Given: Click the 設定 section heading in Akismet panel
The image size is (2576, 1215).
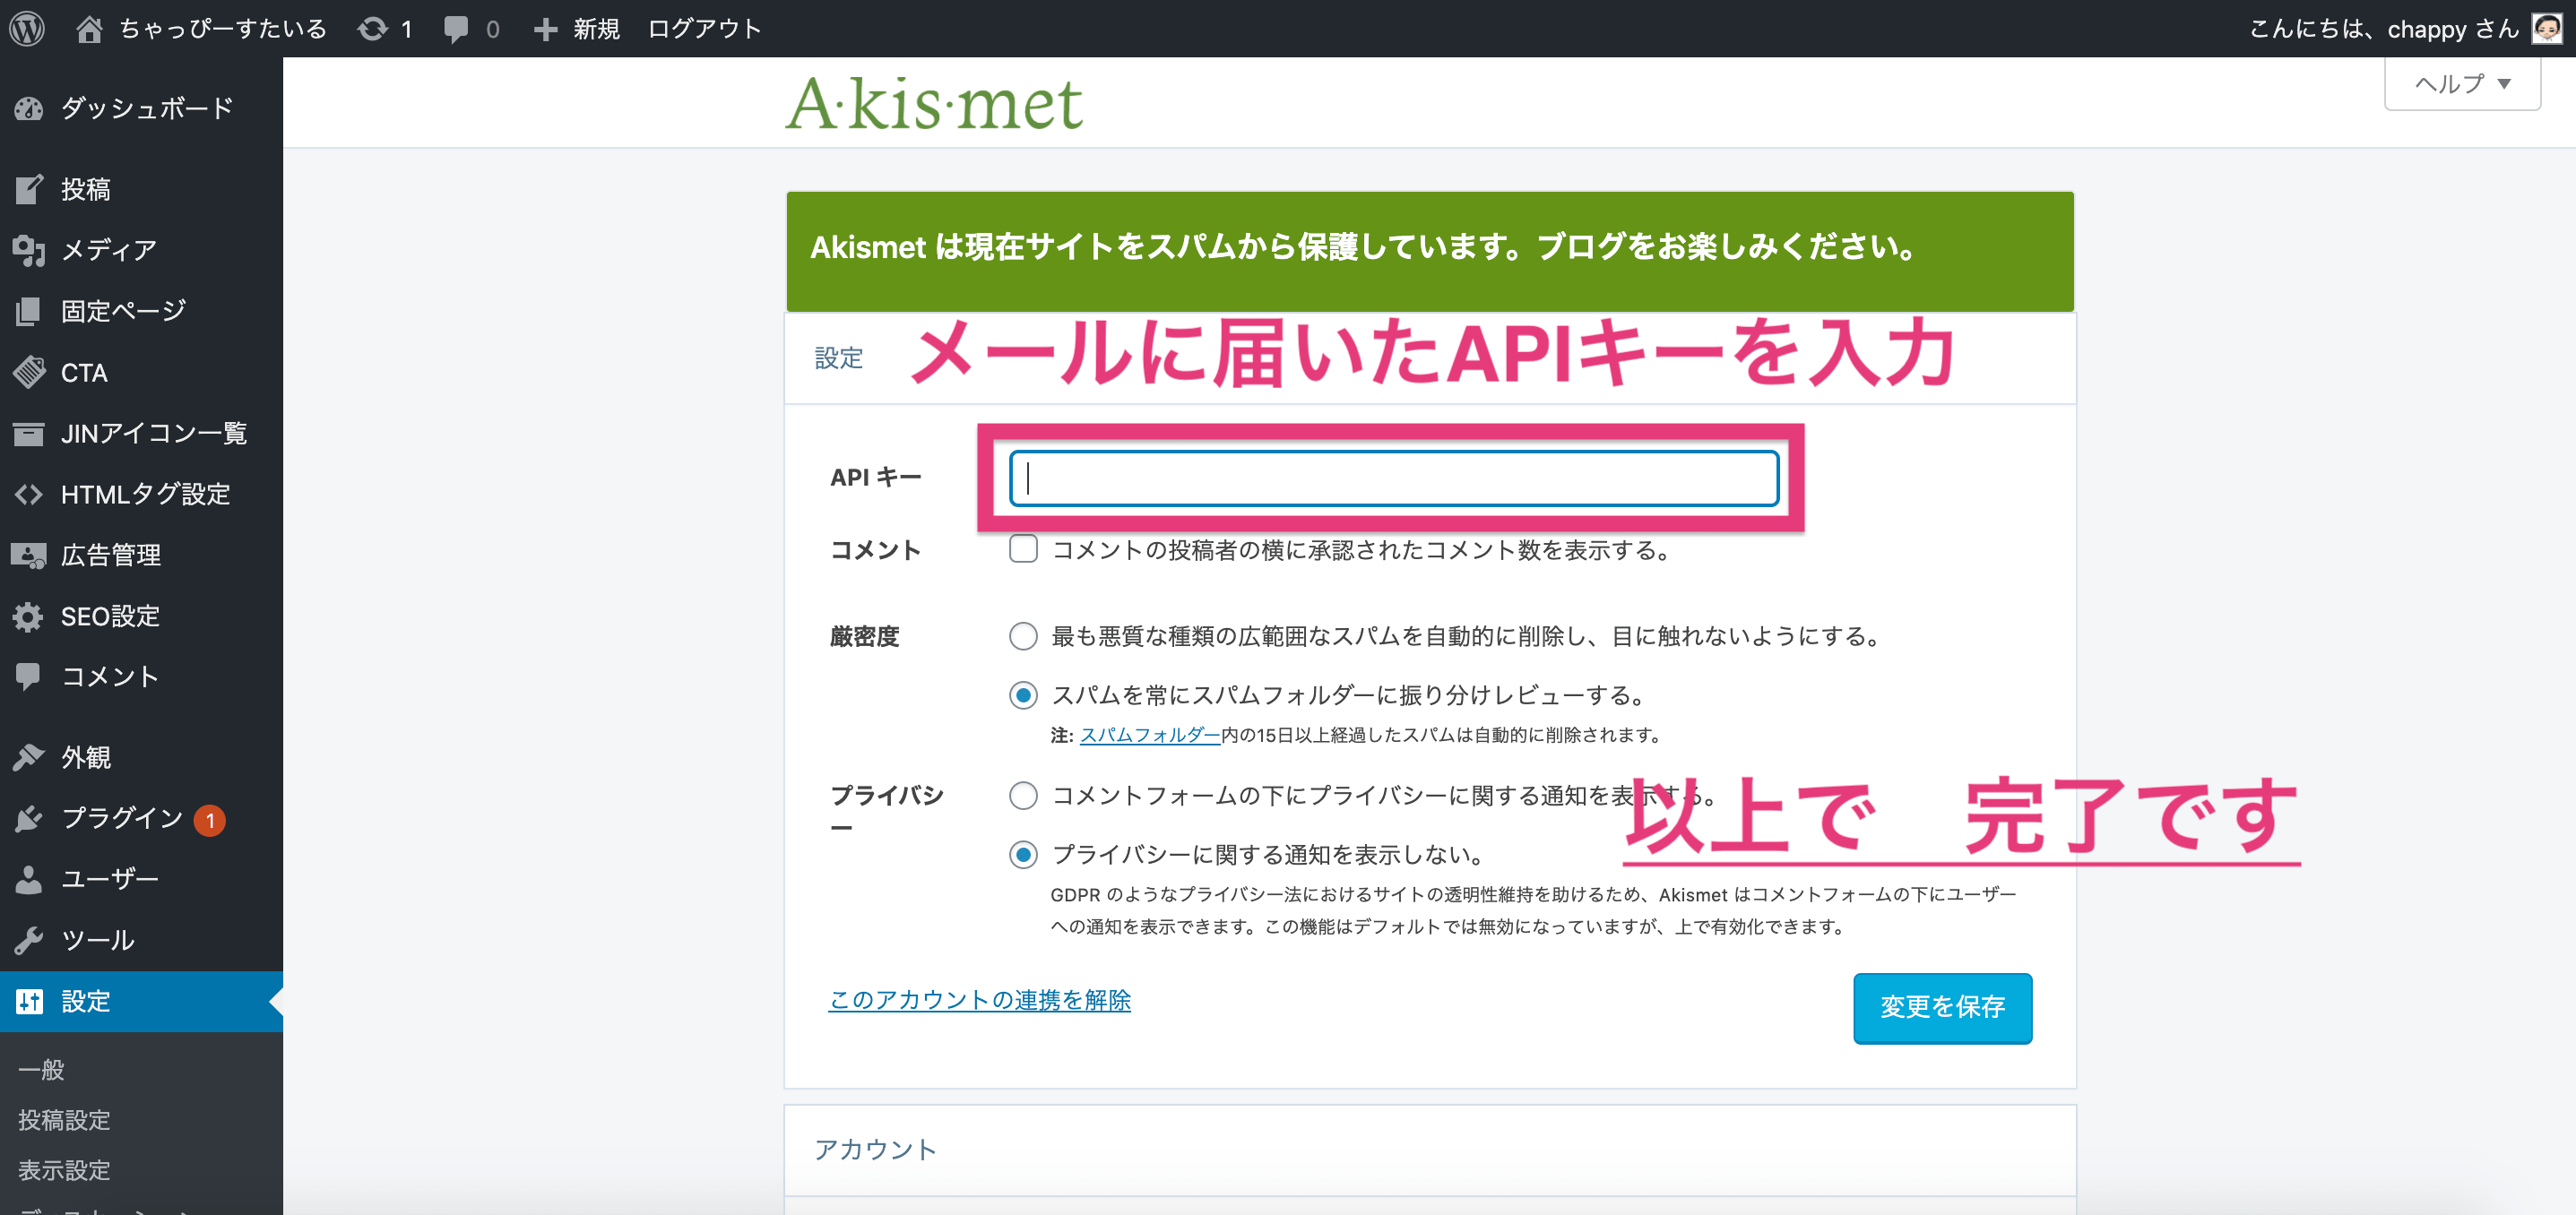Looking at the screenshot, I should click(x=838, y=358).
